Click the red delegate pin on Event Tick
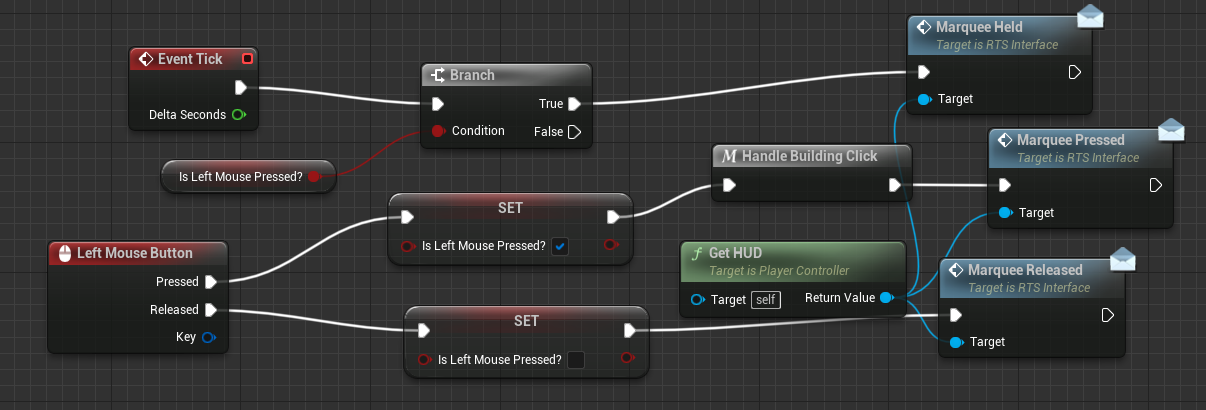The image size is (1206, 410). (x=247, y=59)
